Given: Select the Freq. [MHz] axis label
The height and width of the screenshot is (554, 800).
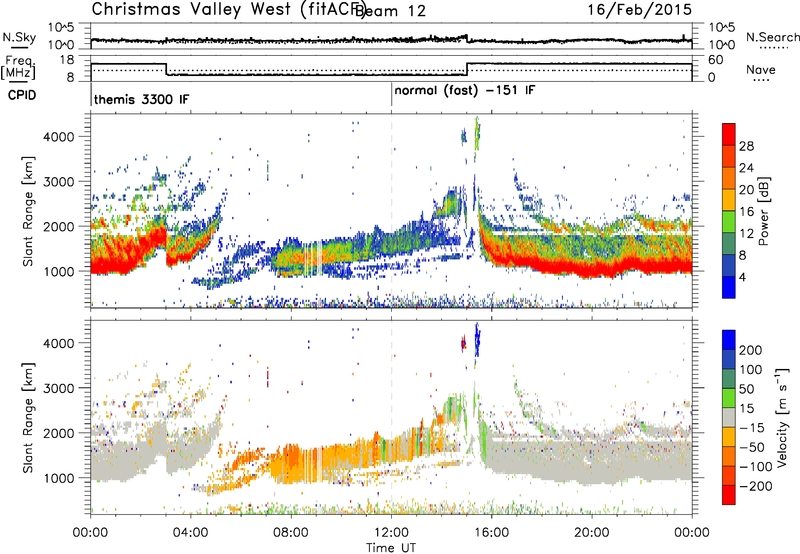Looking at the screenshot, I should click(19, 67).
